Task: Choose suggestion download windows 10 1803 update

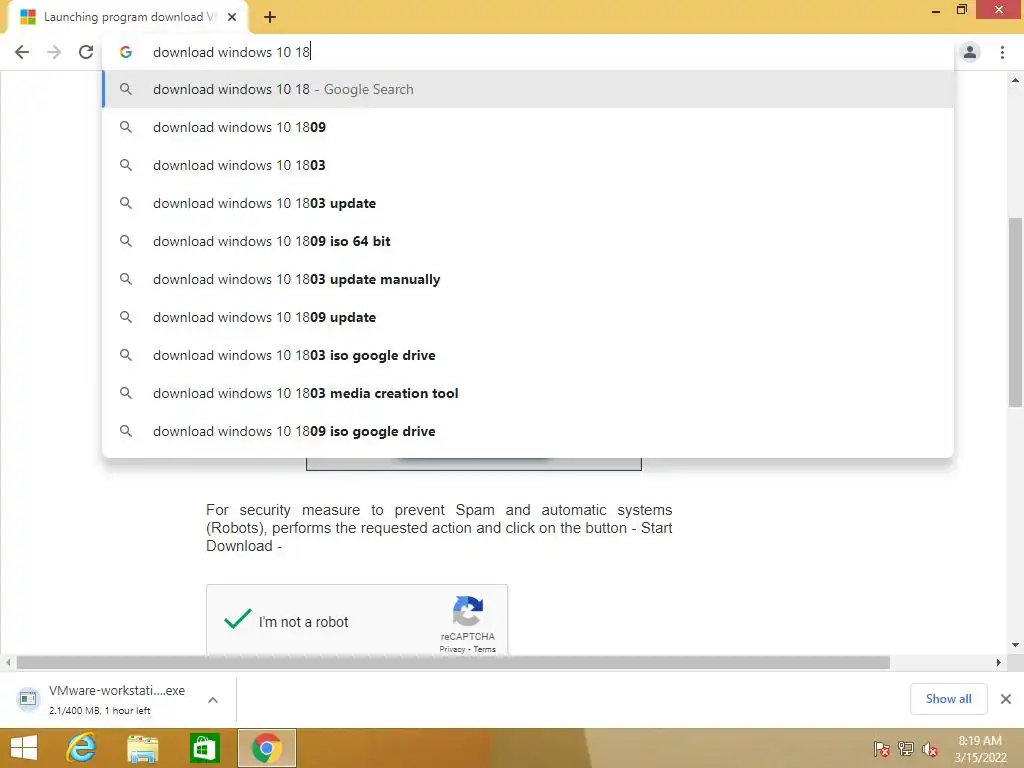Action: (528, 203)
